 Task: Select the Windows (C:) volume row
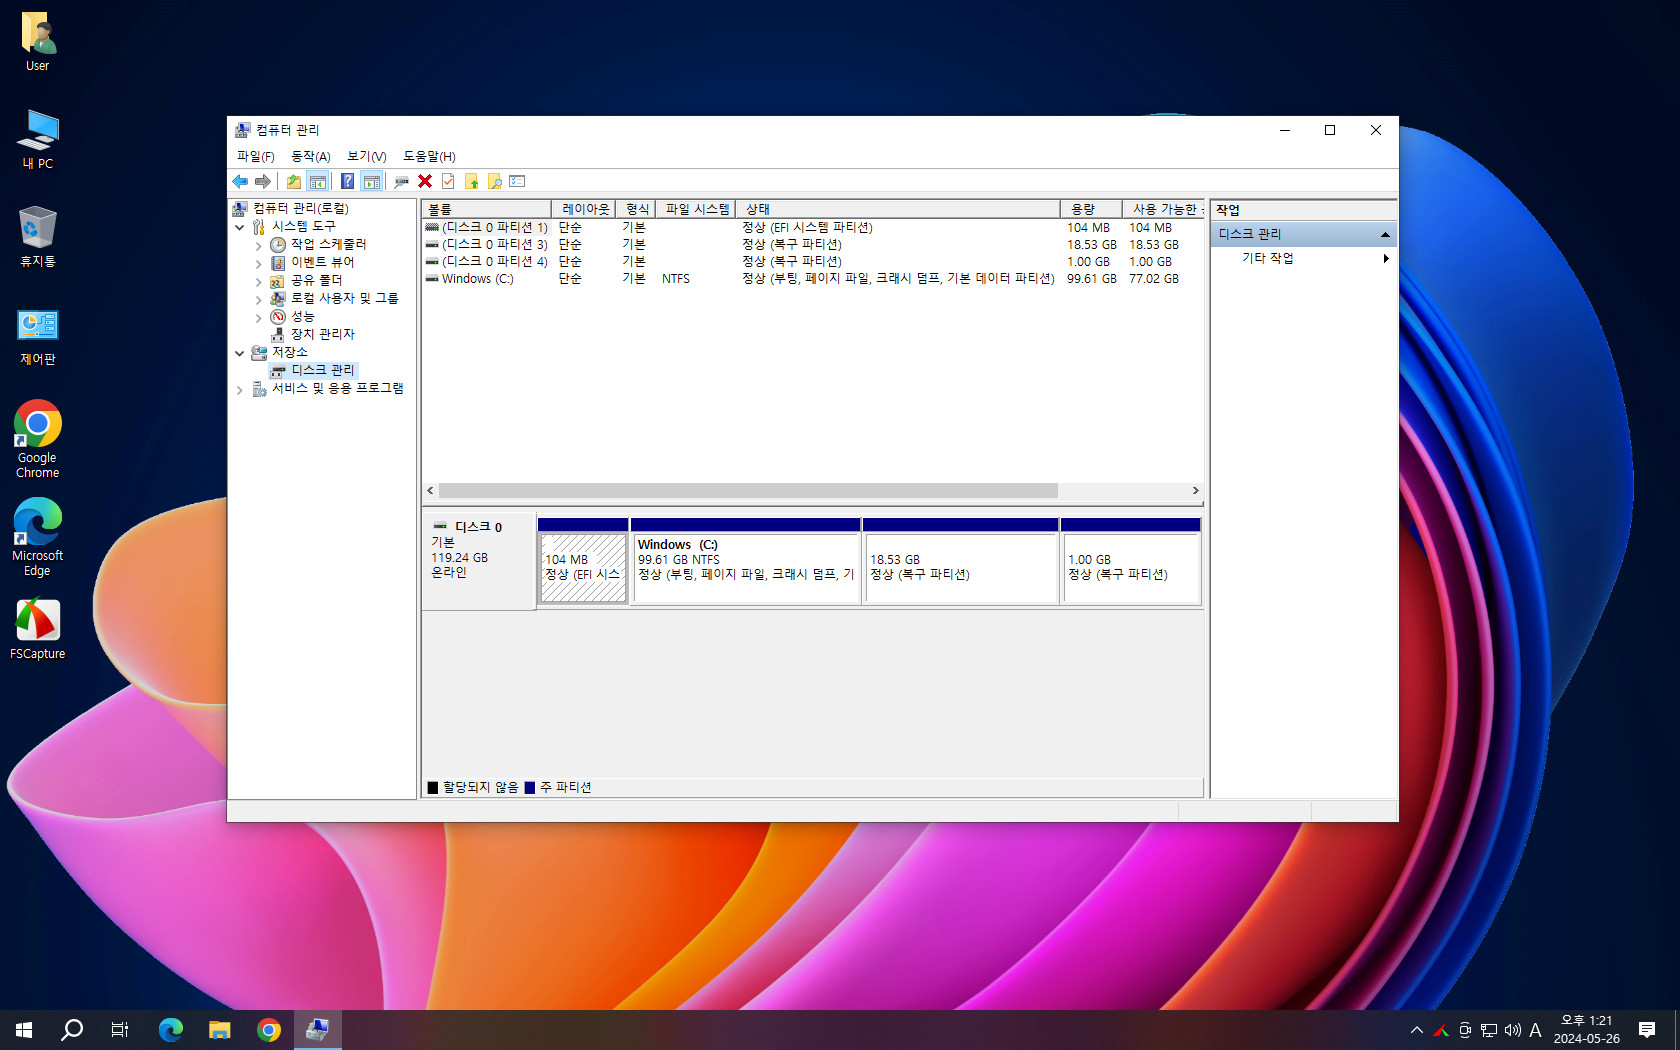pos(812,279)
